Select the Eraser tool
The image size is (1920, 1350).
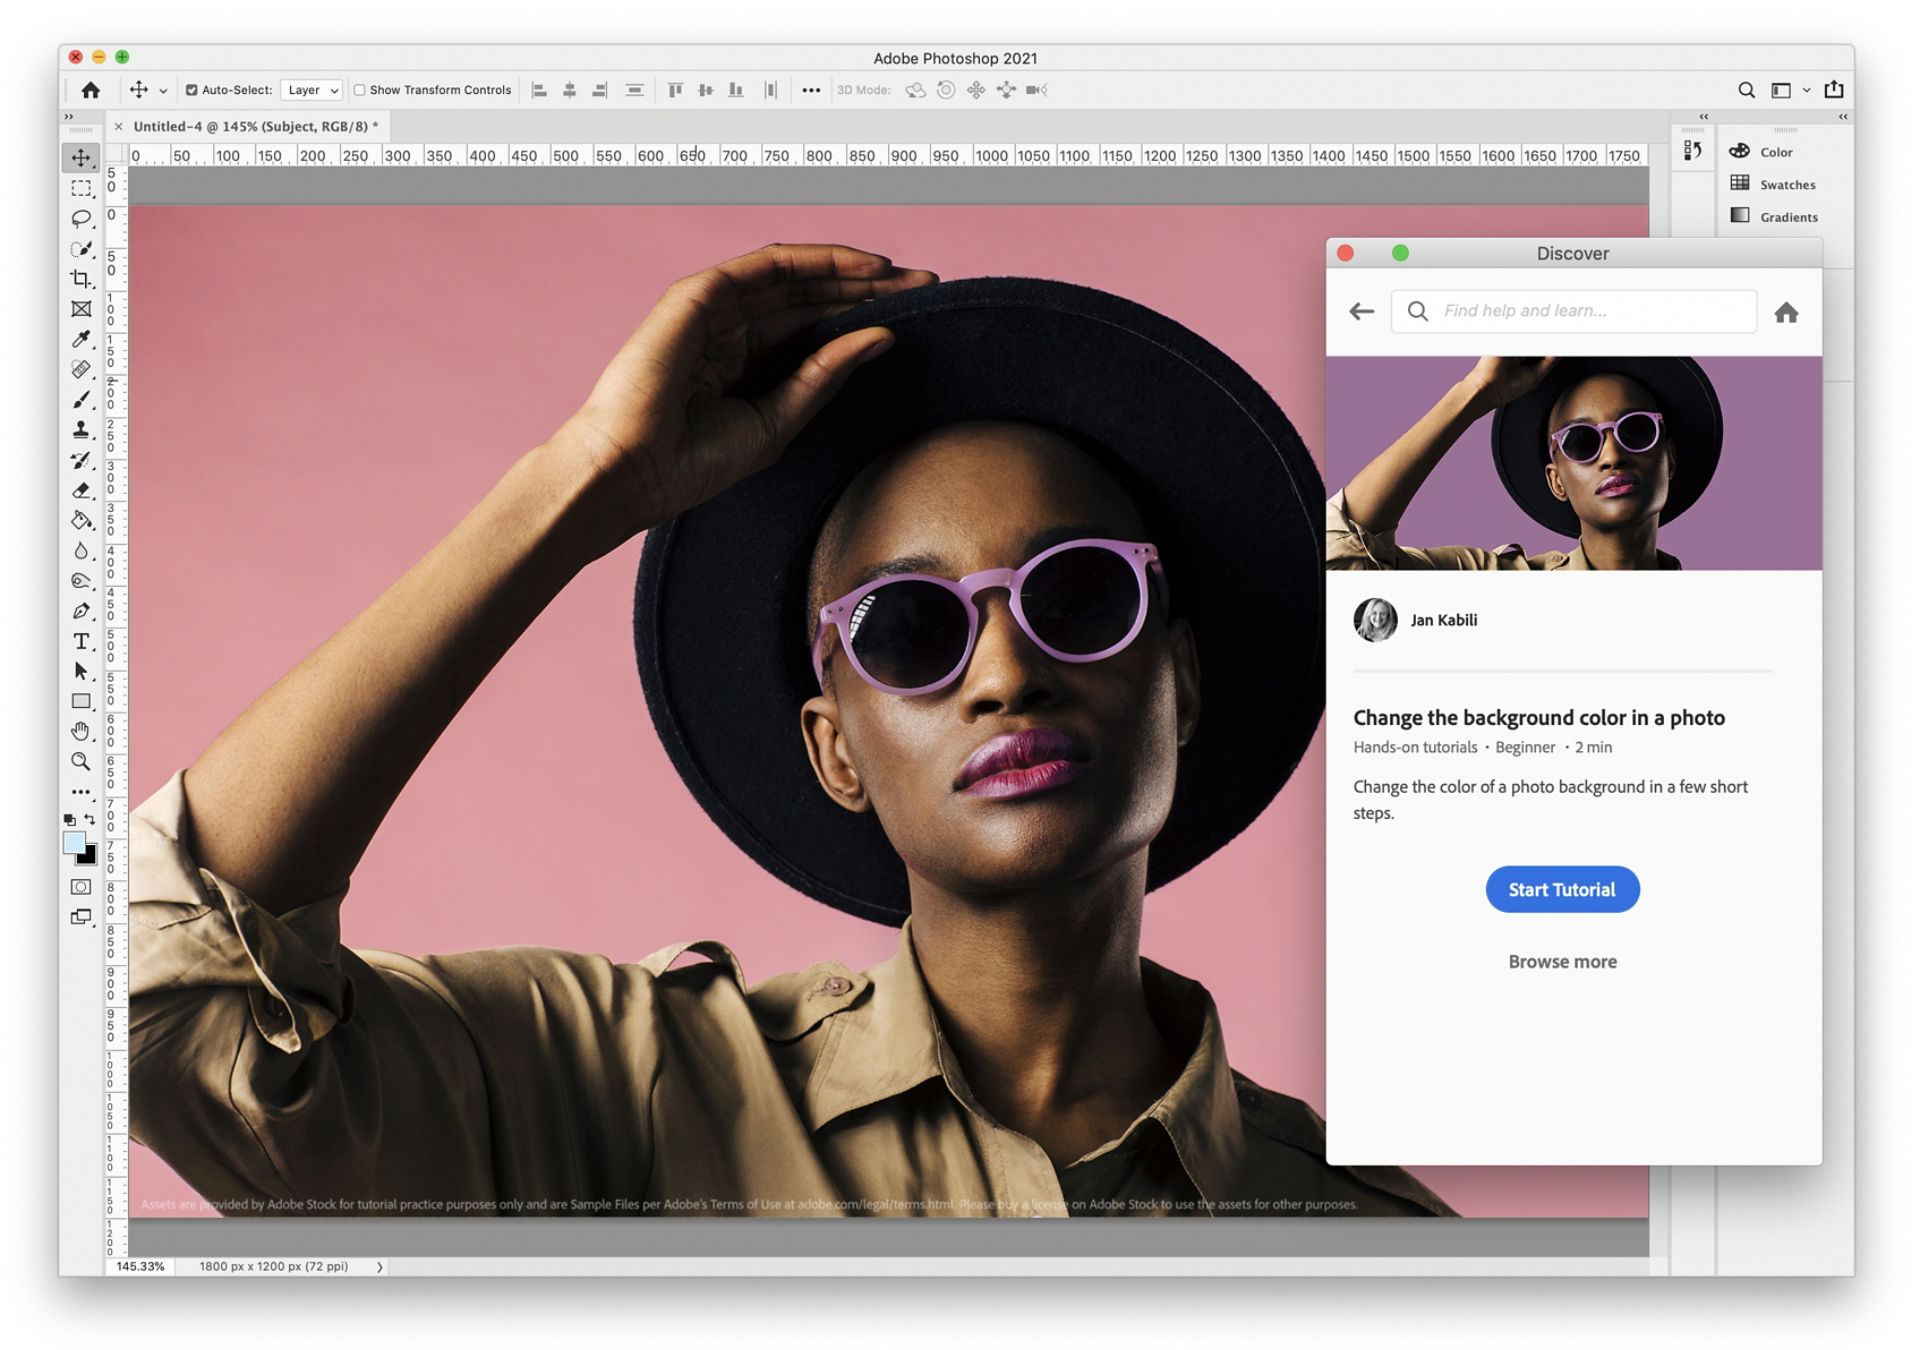pos(81,491)
